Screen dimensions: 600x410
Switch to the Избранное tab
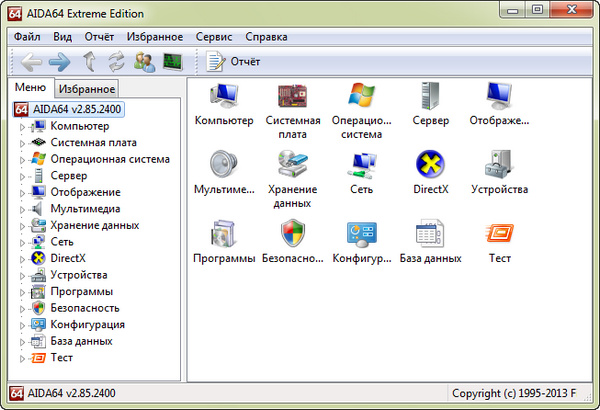tap(86, 89)
